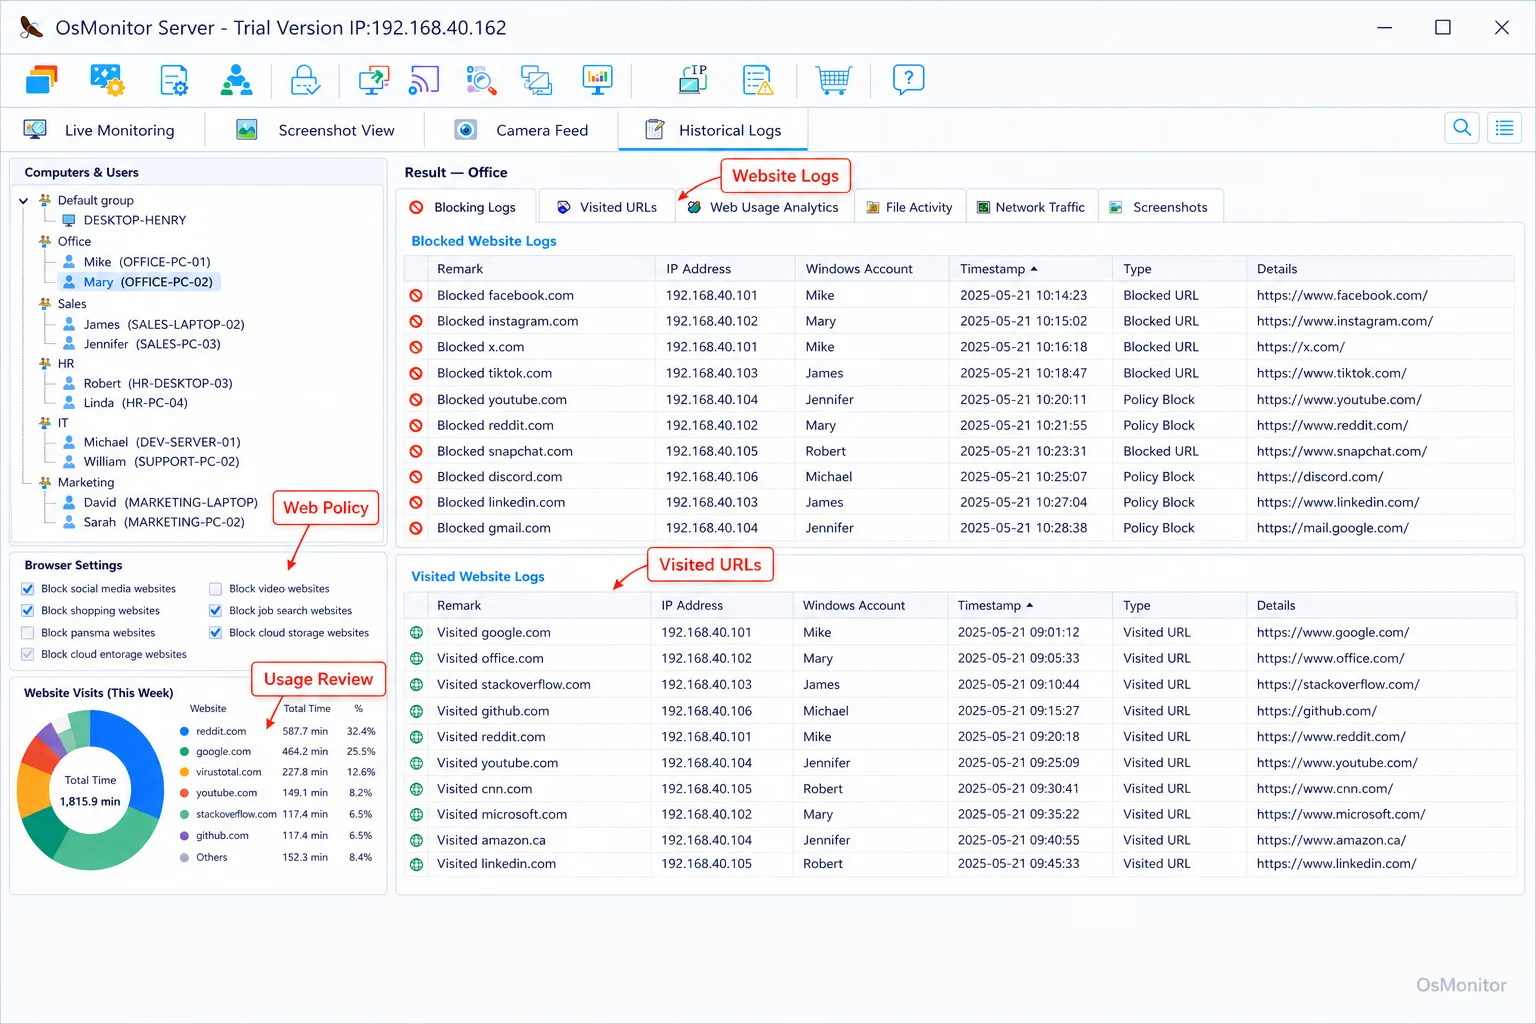The width and height of the screenshot is (1536, 1024).
Task: Click the shopping cart purchase icon
Action: 833,80
